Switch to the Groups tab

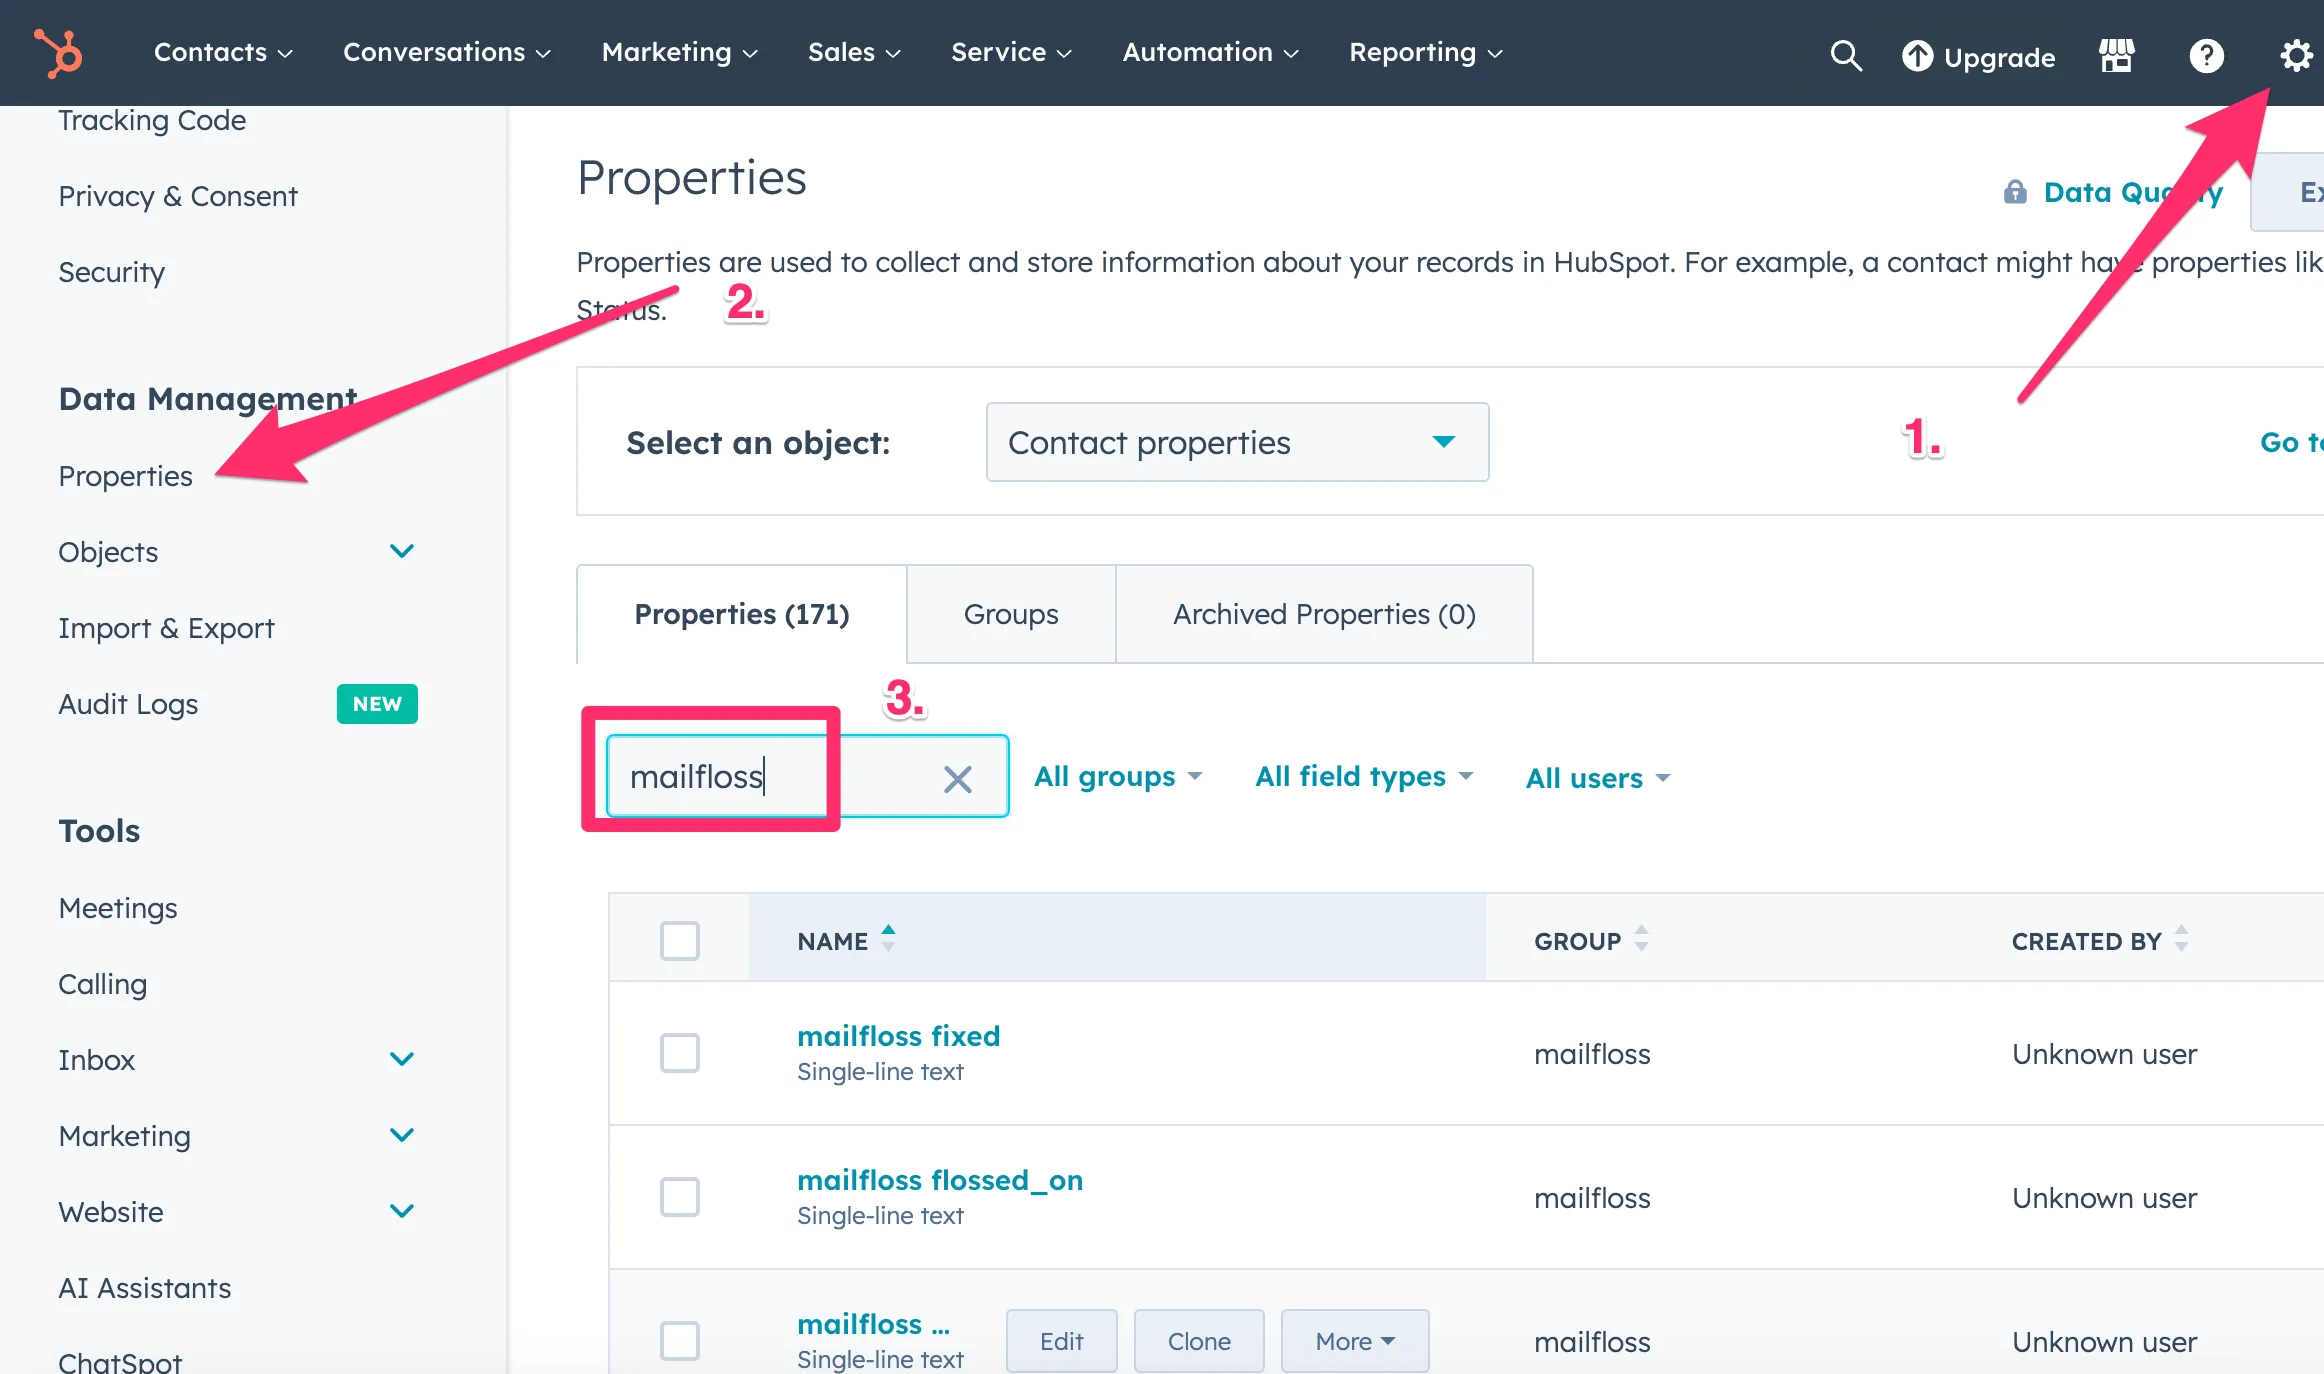pos(1011,614)
